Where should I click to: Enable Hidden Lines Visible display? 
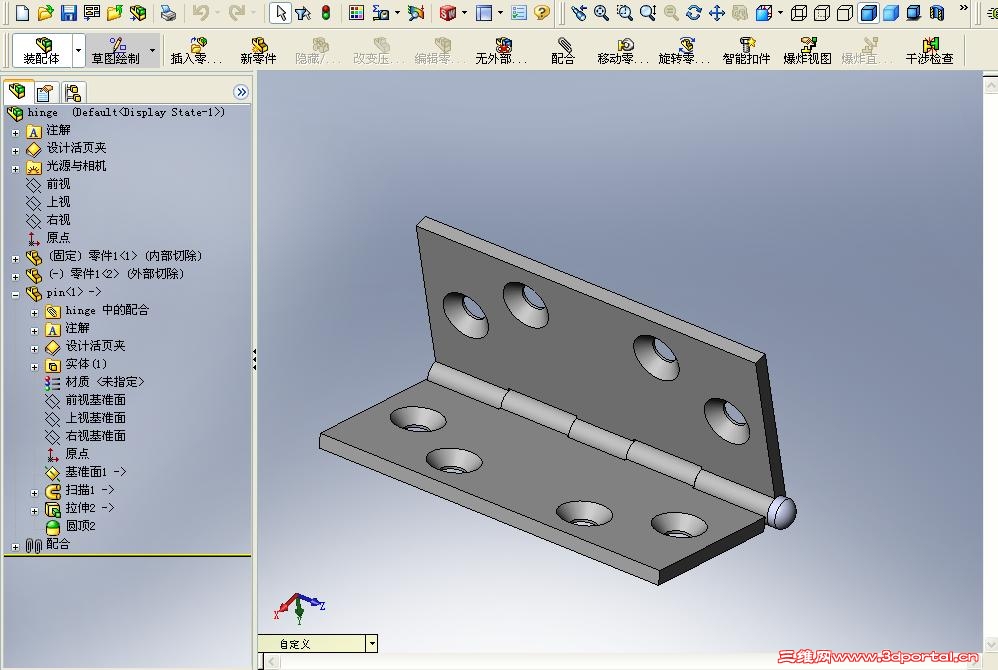[822, 12]
